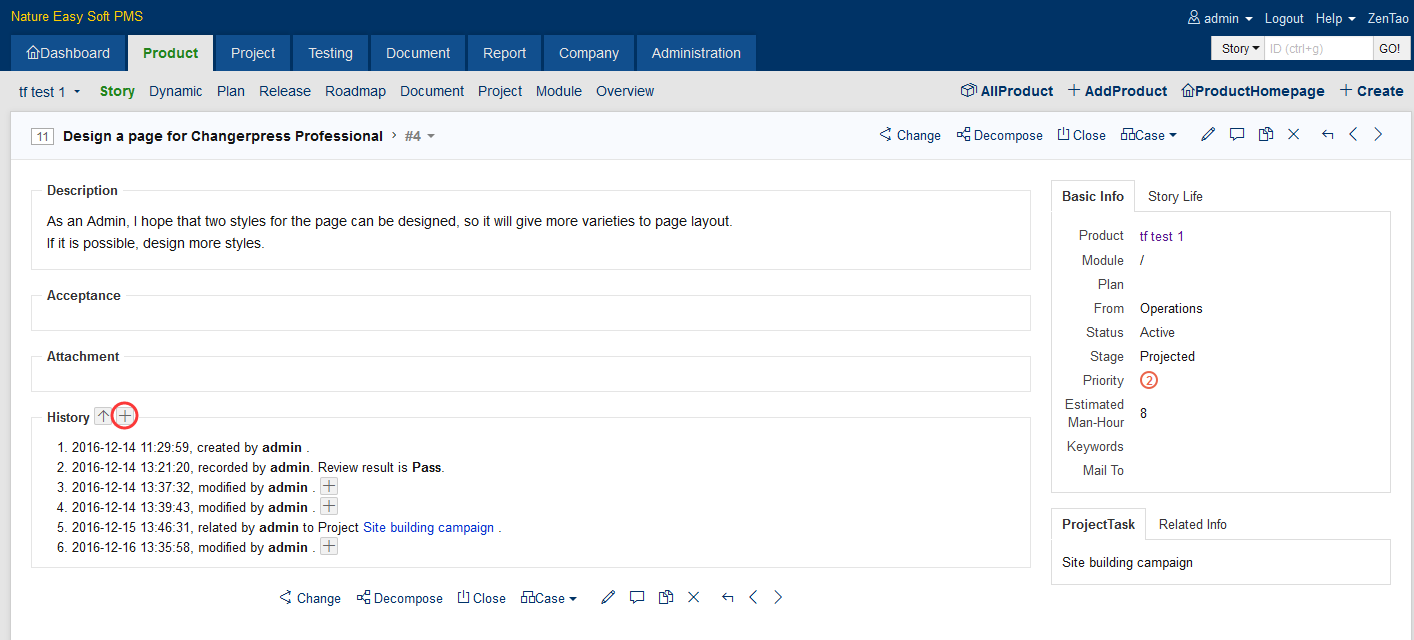Click the delete X icon in top toolbar
Viewport: 1414px width, 640px height.
point(1293,135)
